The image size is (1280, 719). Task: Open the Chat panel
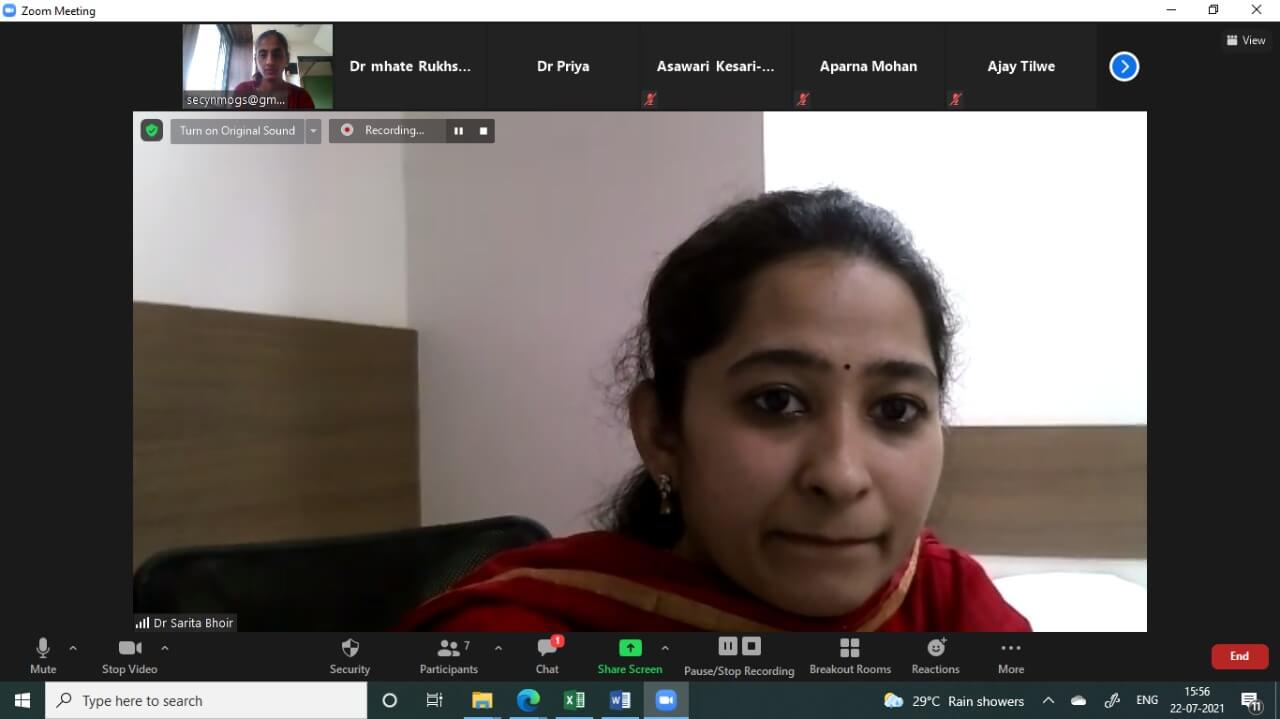[x=547, y=656]
